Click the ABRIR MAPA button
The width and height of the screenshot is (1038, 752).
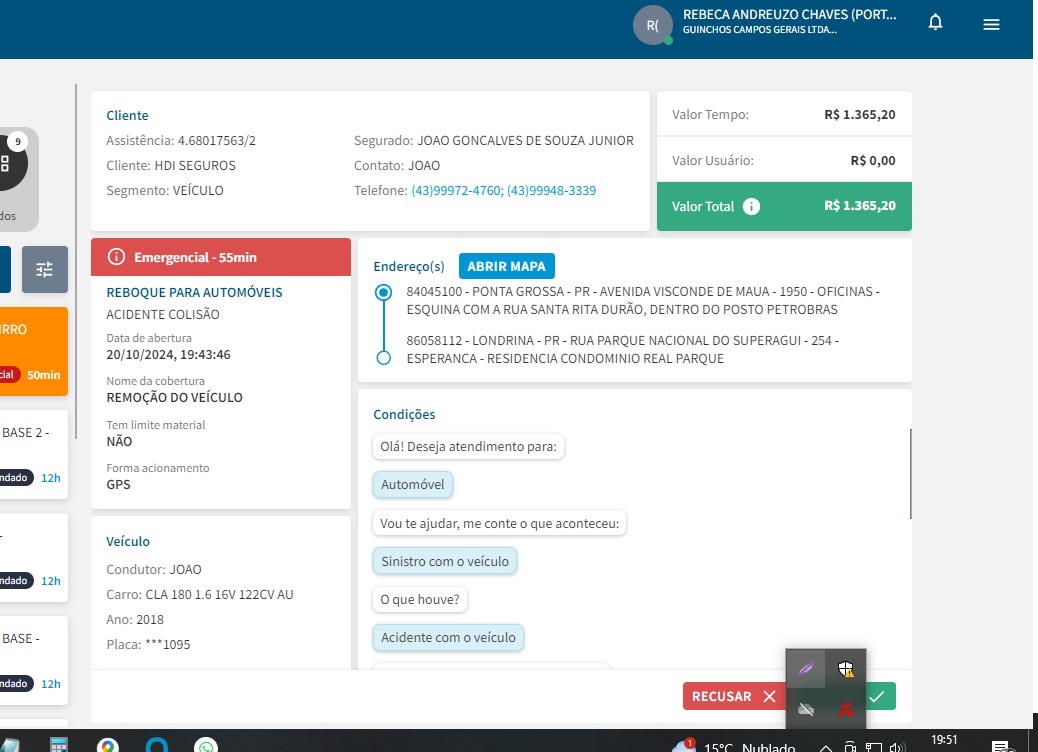pyautogui.click(x=506, y=266)
